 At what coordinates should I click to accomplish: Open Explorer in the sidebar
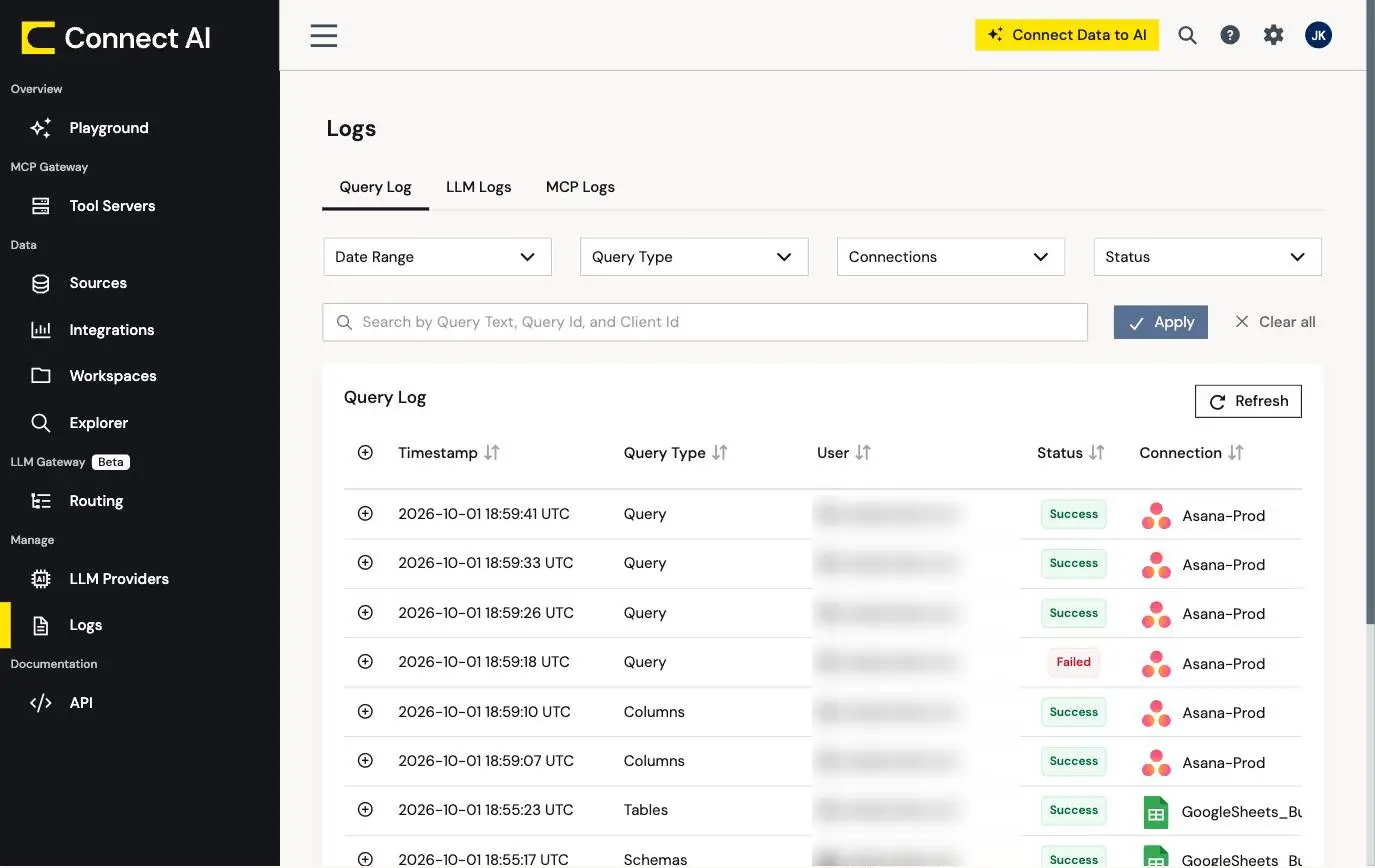tap(98, 423)
